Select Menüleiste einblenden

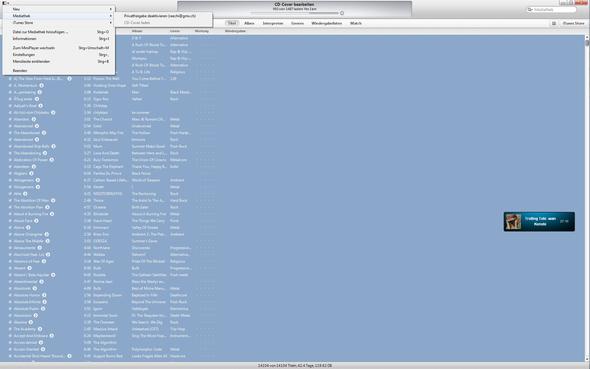(x=59, y=61)
